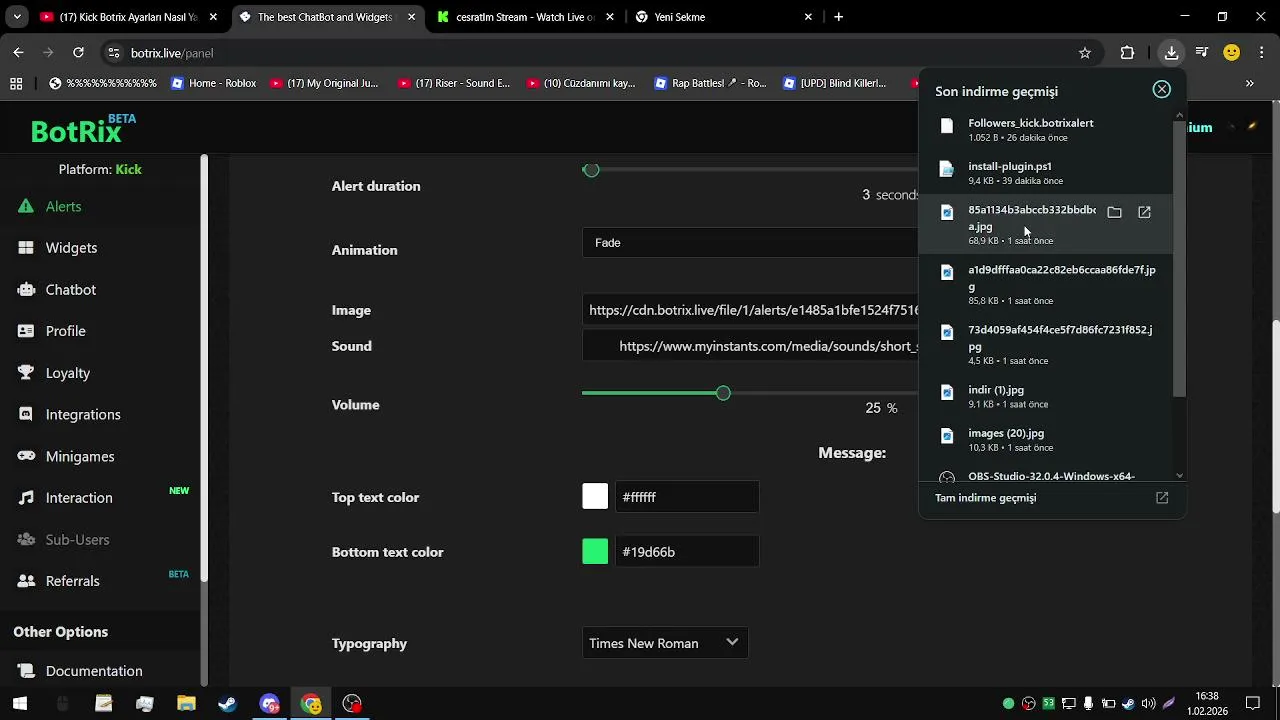Open 85a1134b3abccb332 jpg in new tab icon
1280x720 pixels.
point(1144,212)
